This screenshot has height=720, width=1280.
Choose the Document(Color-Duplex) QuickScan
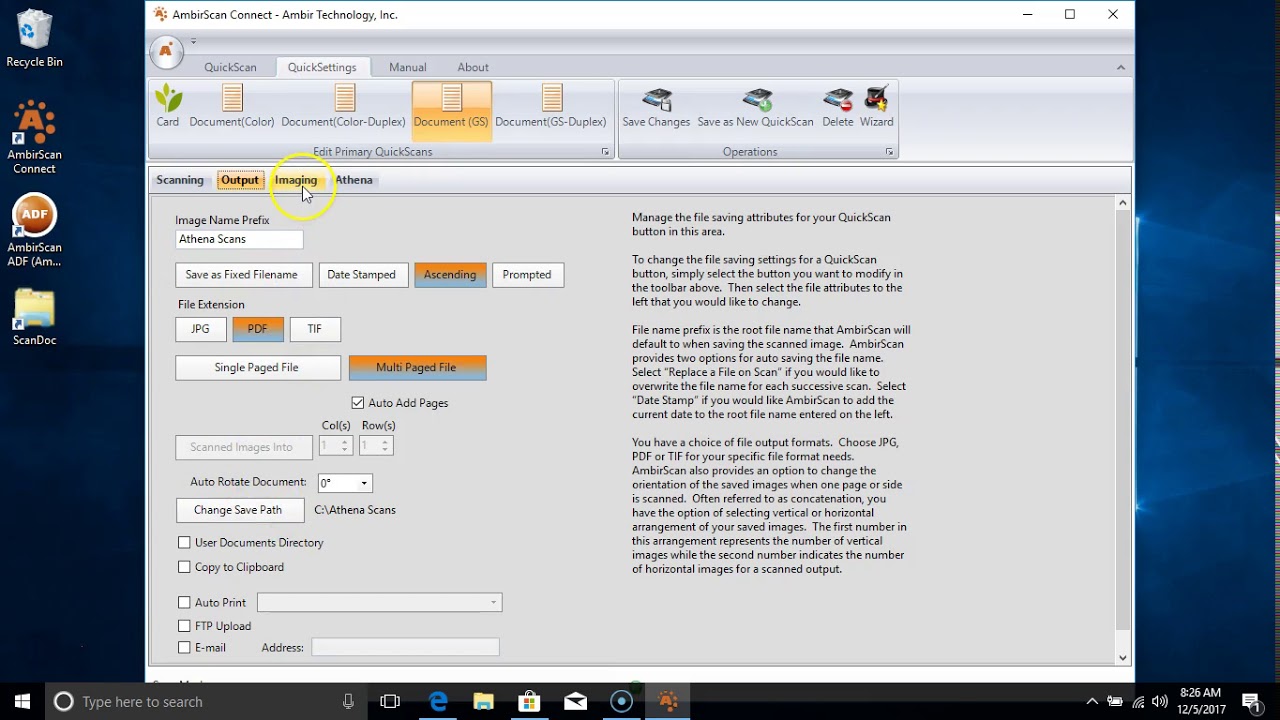click(x=344, y=106)
